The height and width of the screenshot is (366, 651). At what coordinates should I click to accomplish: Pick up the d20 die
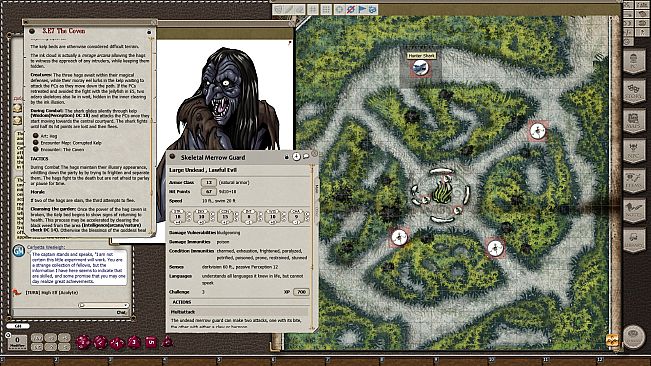(83, 342)
